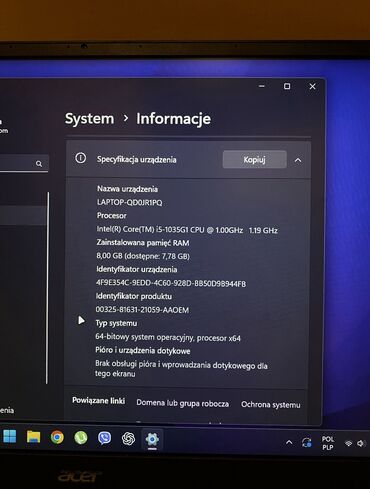Open the Windows Start menu

tap(10, 437)
